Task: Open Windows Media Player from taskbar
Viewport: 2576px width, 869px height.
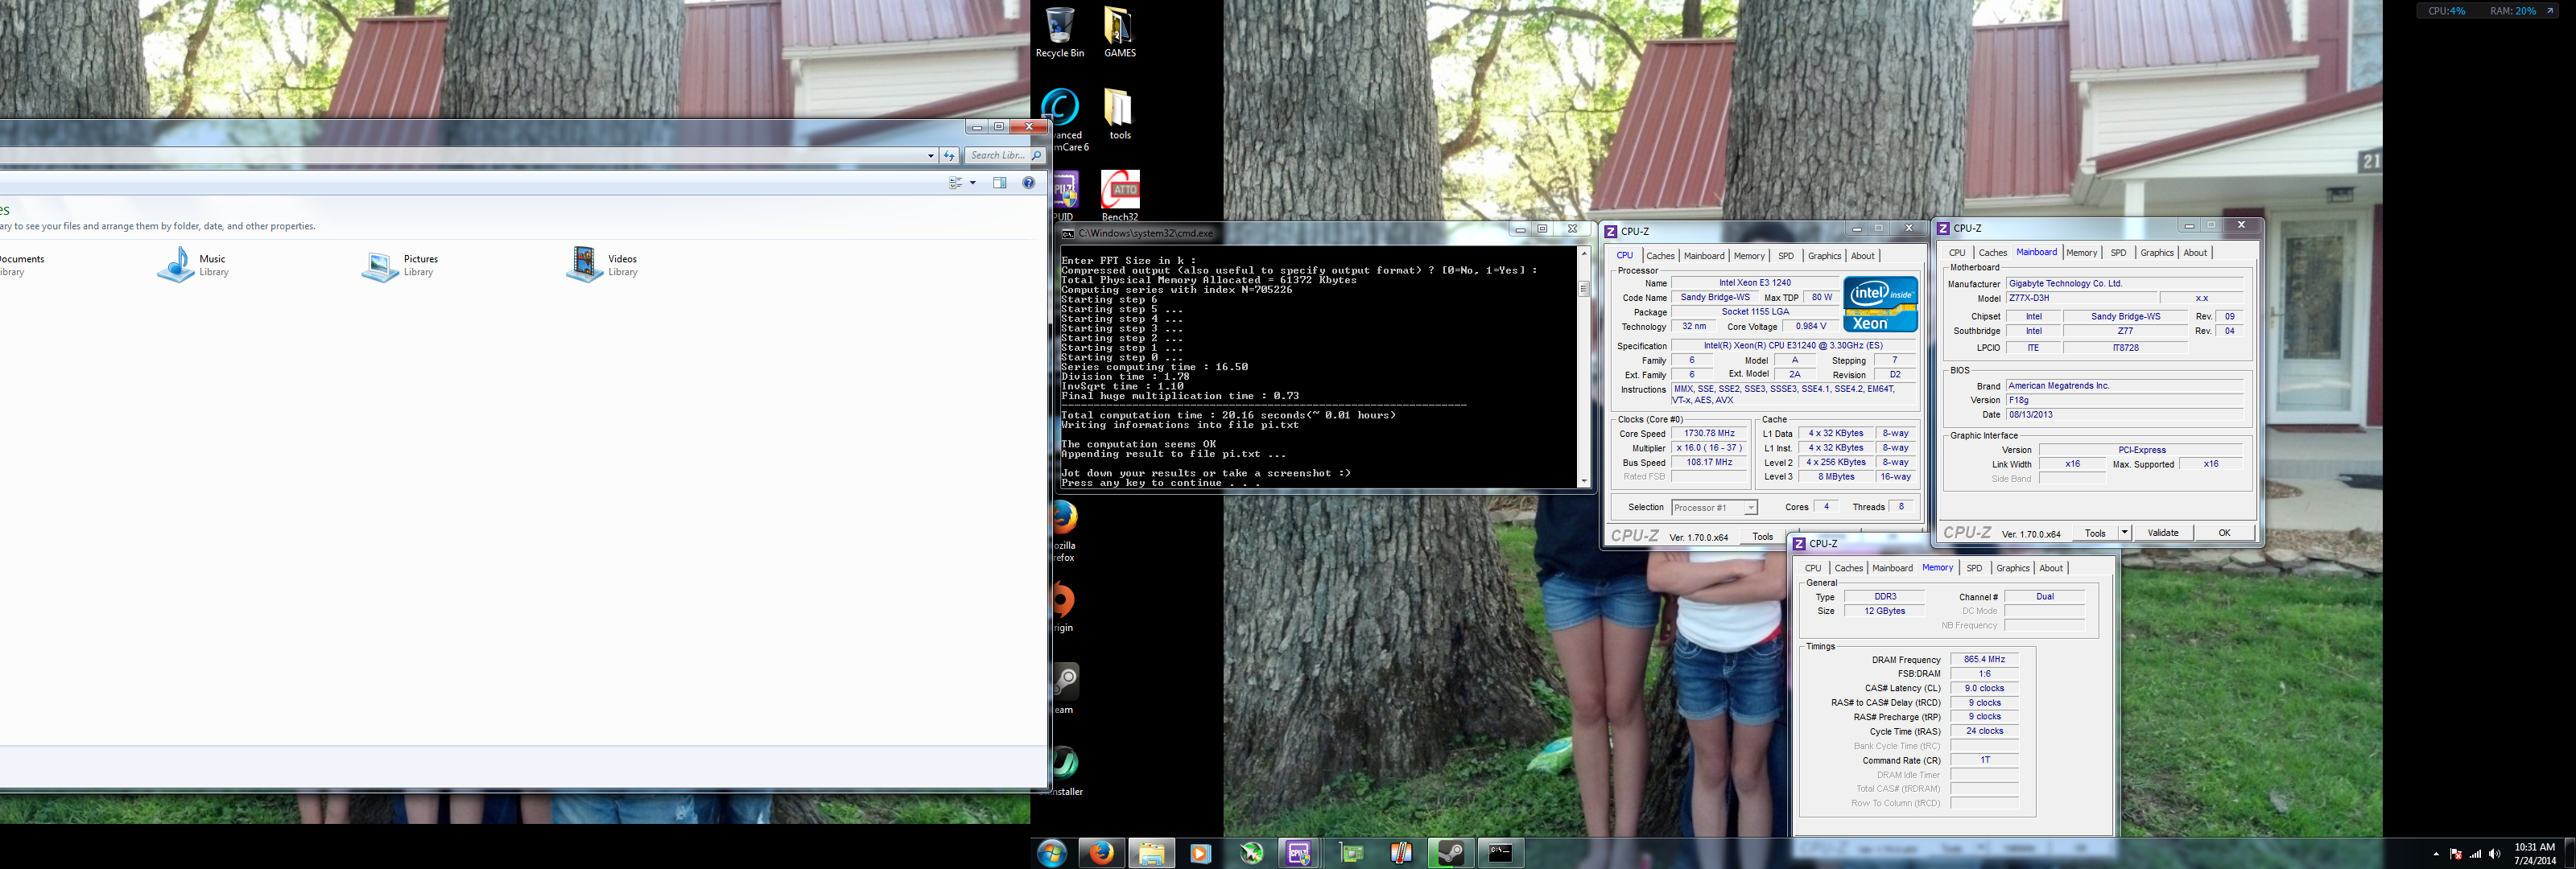Action: pos(1200,853)
